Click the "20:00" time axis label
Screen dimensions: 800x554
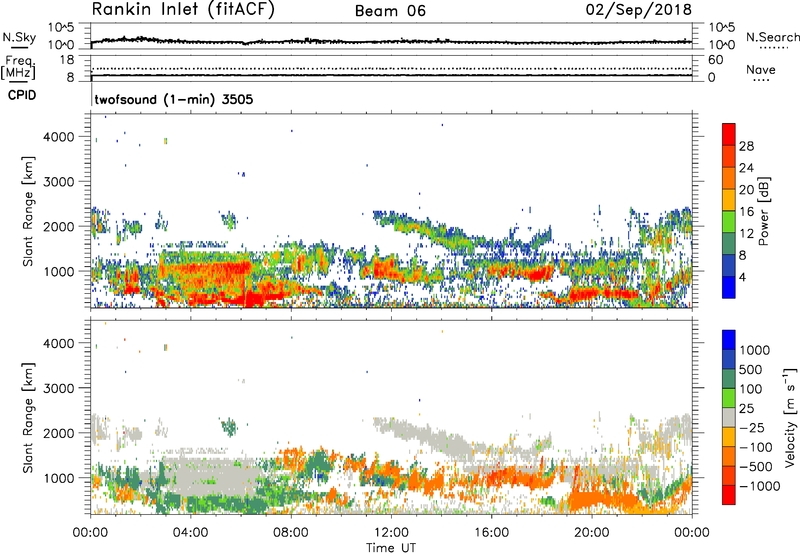(x=591, y=533)
